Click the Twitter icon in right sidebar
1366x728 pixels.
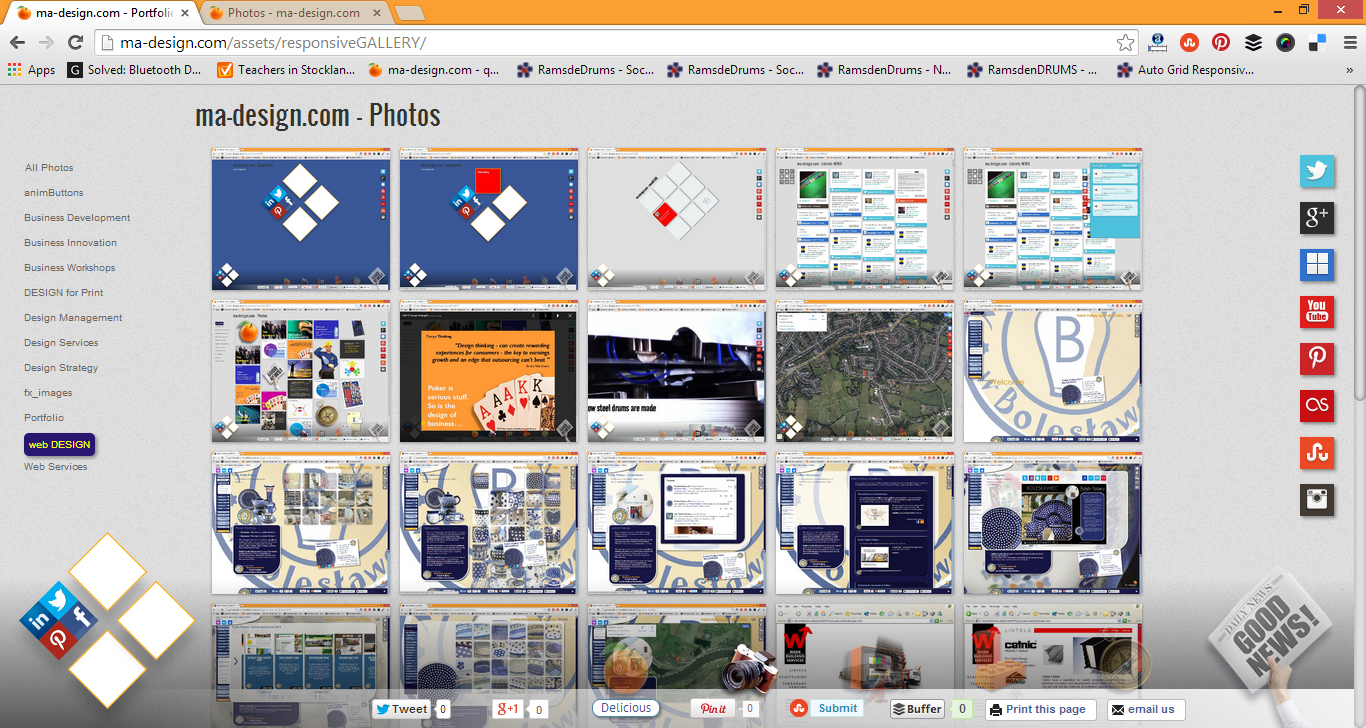coord(1317,171)
